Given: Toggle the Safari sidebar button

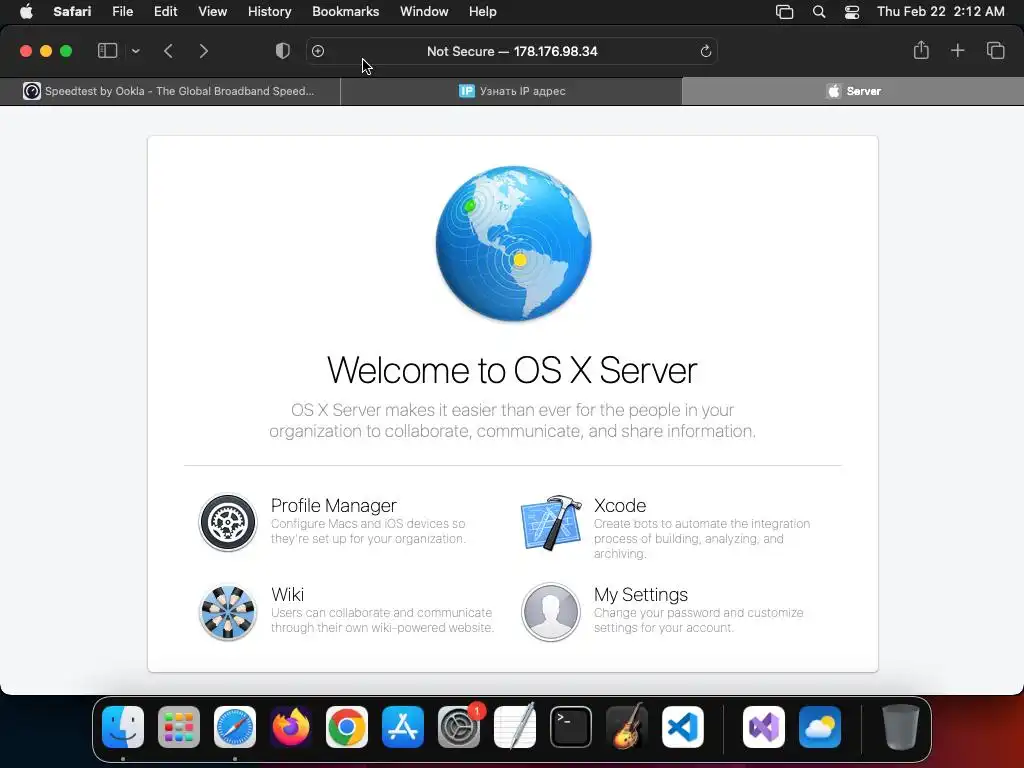Looking at the screenshot, I should tap(107, 51).
